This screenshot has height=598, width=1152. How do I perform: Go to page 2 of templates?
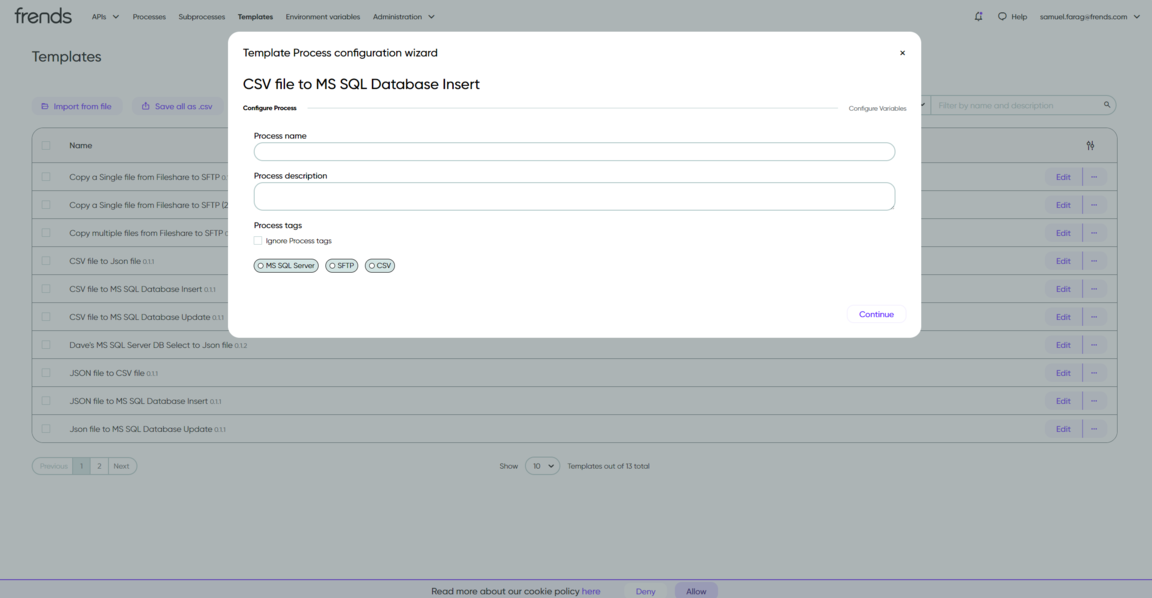click(x=99, y=466)
